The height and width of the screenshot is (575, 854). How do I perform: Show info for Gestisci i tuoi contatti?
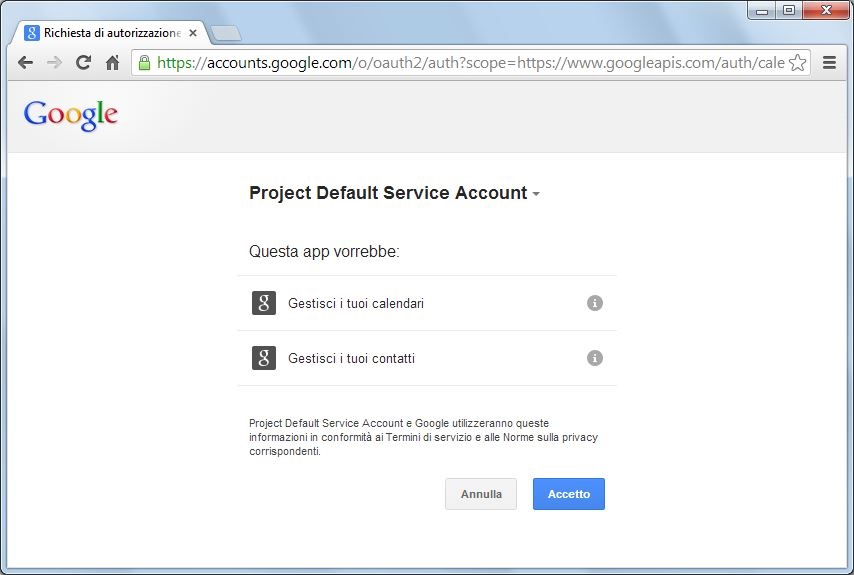pos(595,358)
